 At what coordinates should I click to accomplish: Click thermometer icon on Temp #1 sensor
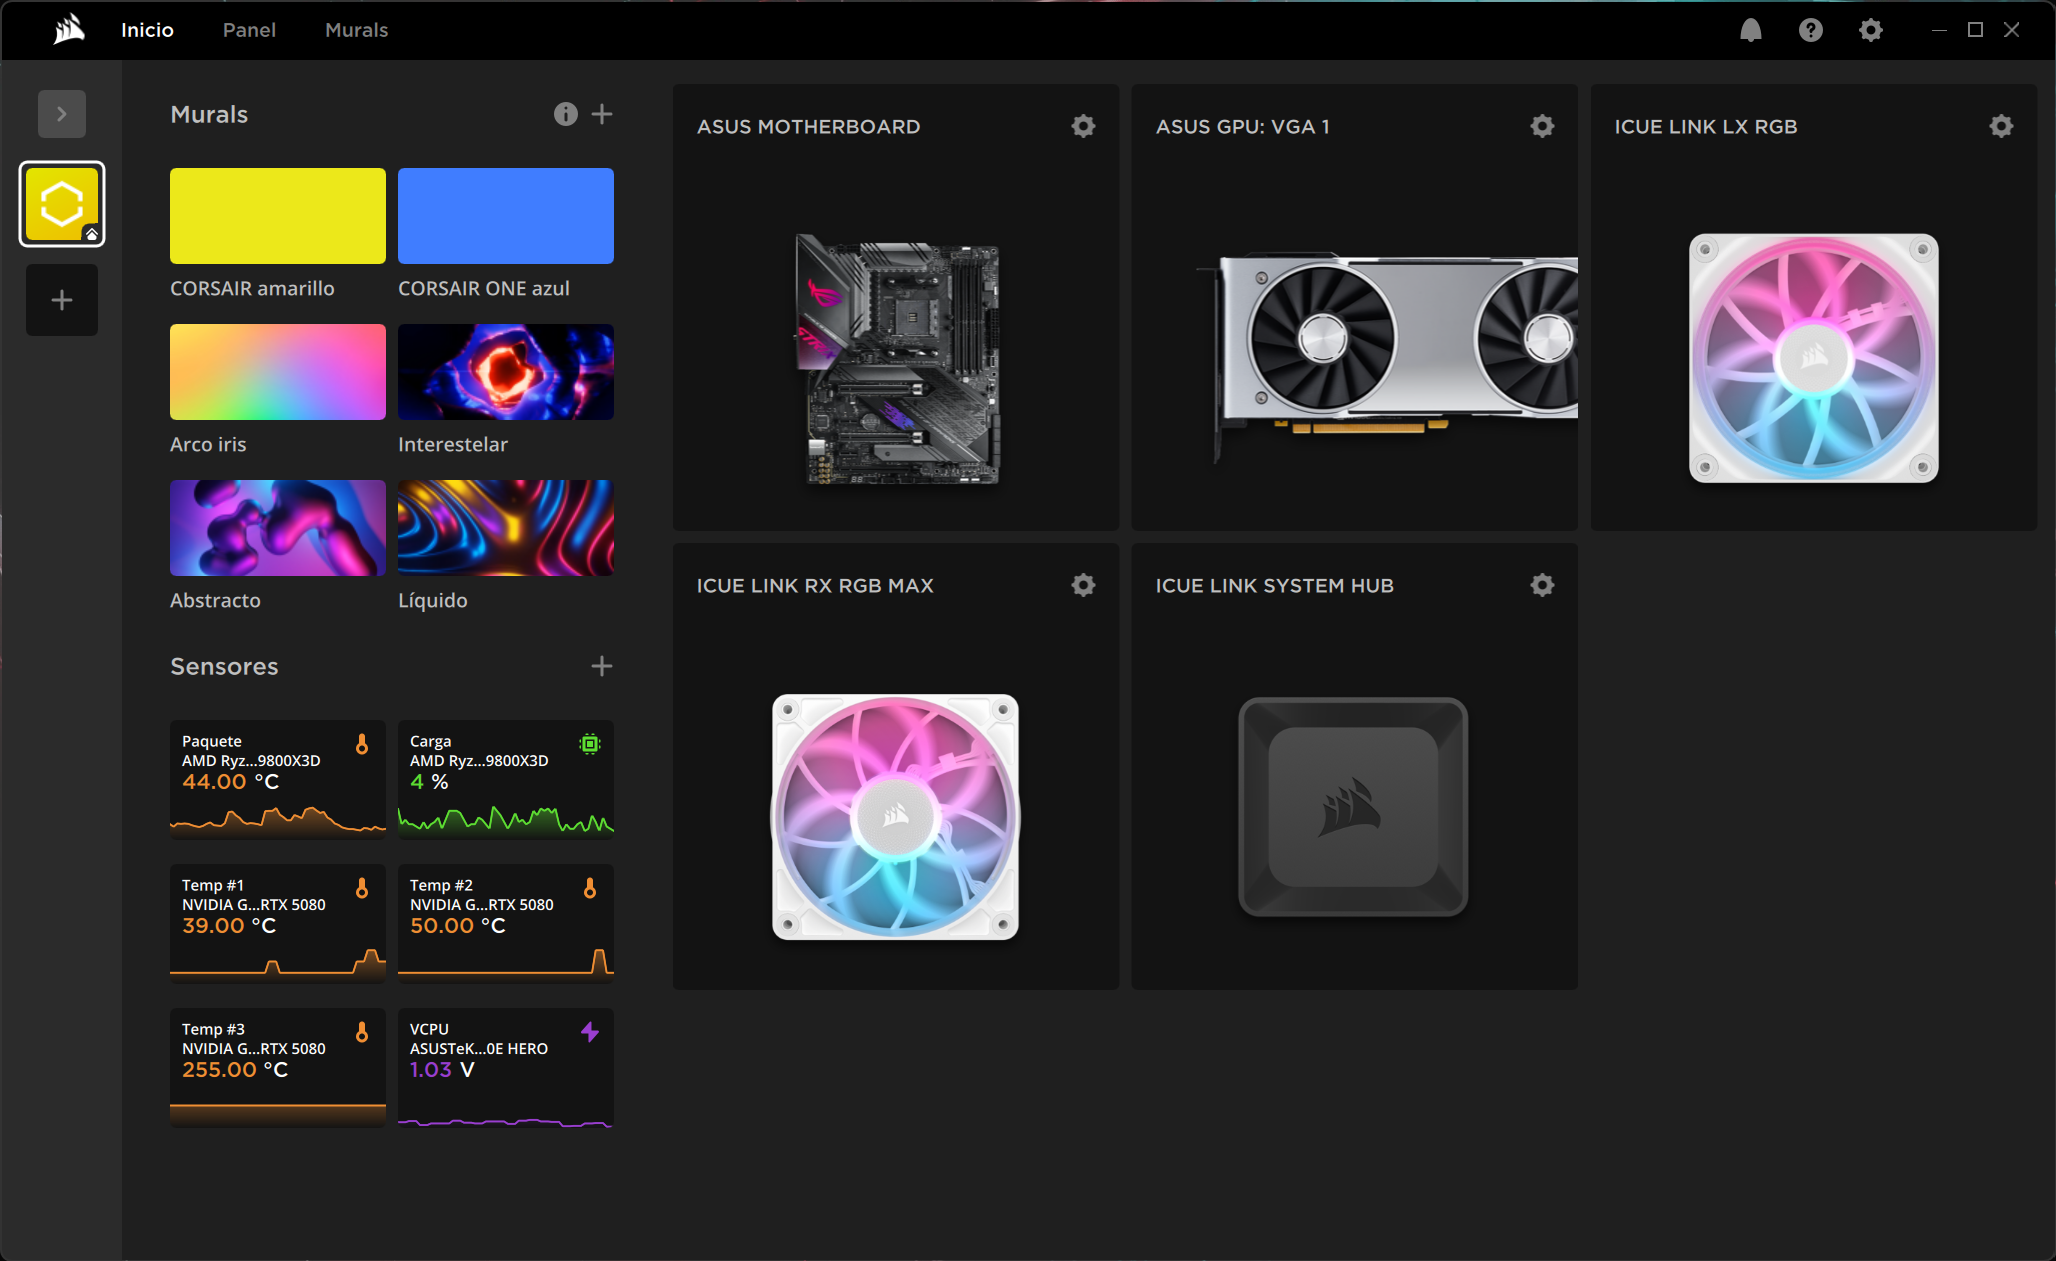362,888
